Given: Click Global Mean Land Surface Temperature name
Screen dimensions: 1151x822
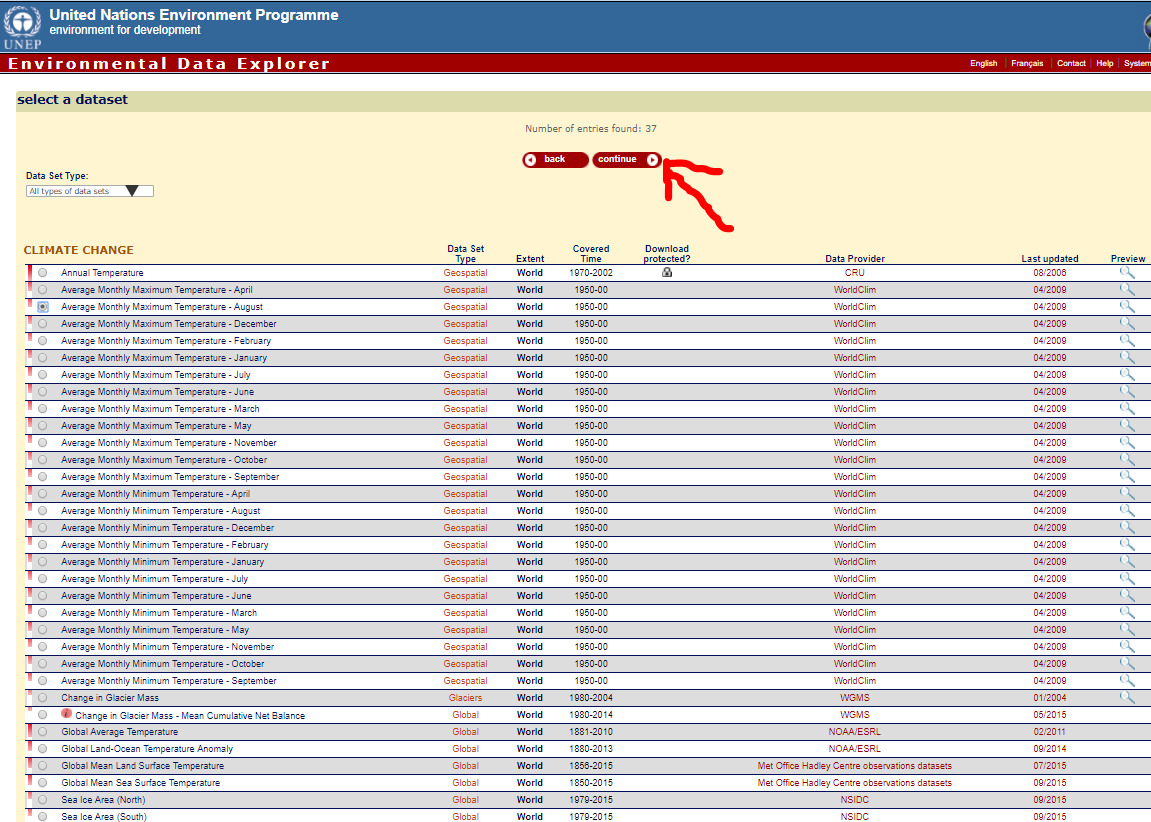Looking at the screenshot, I should click(143, 765).
